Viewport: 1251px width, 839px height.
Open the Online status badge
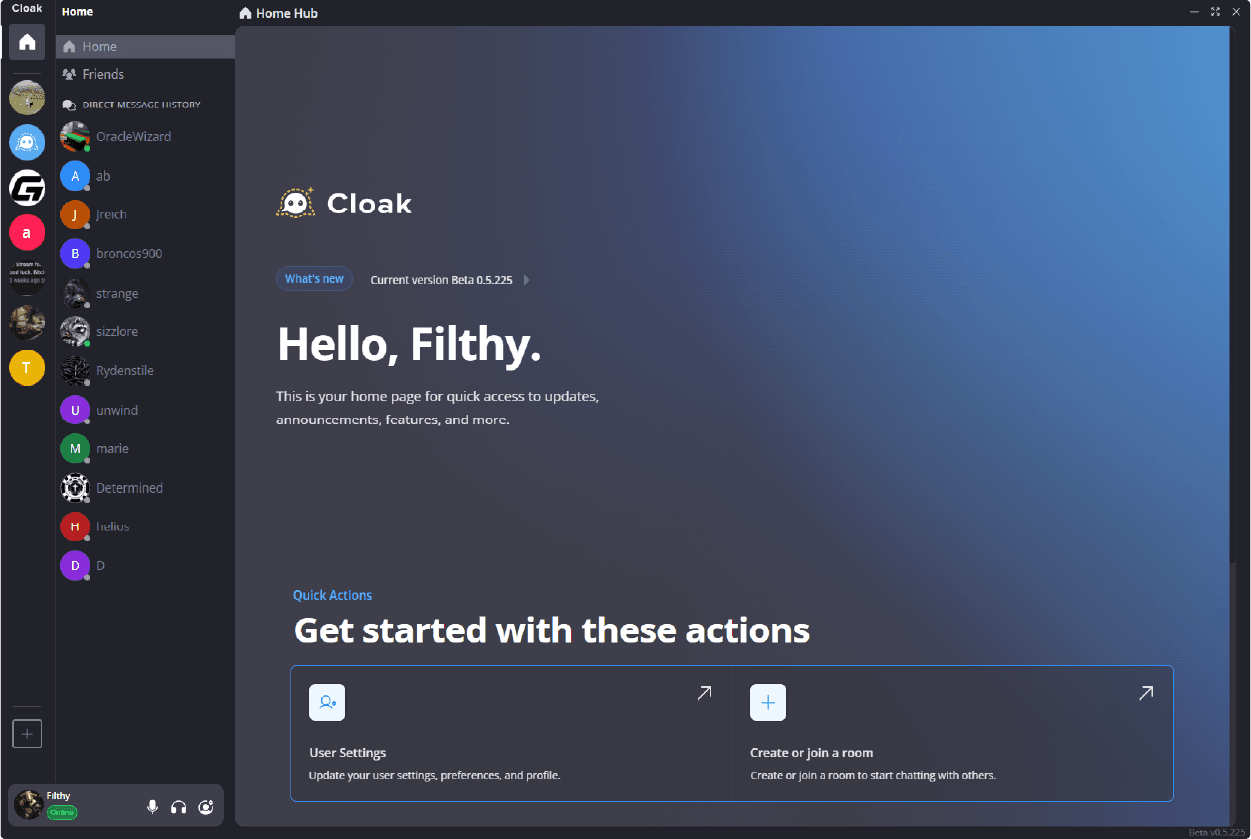point(62,812)
